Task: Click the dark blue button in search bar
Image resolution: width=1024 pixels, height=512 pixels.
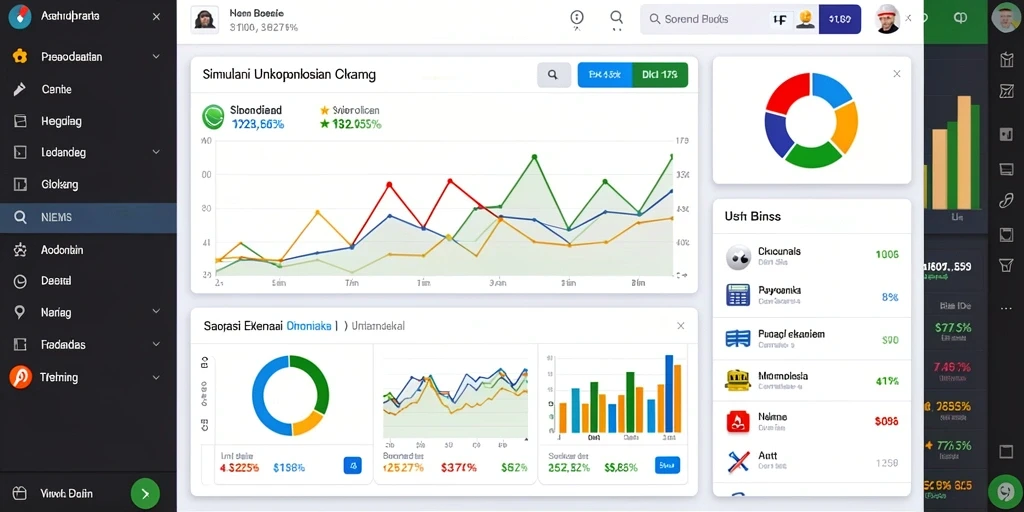Action: click(x=839, y=20)
